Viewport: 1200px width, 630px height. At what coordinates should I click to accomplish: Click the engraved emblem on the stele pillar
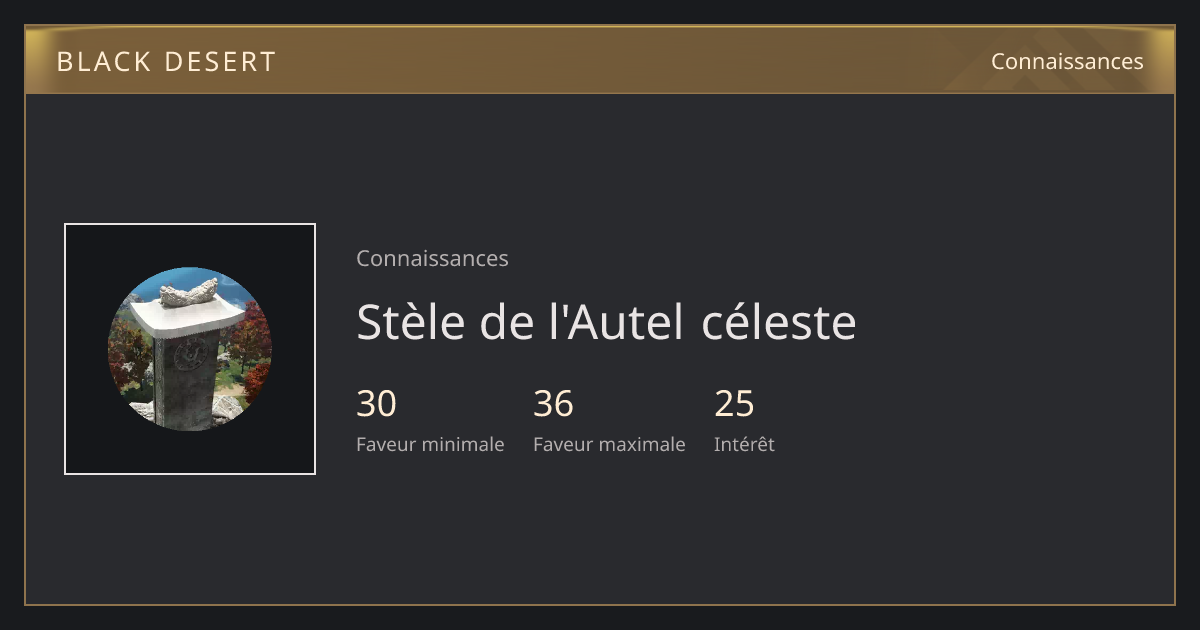click(189, 353)
